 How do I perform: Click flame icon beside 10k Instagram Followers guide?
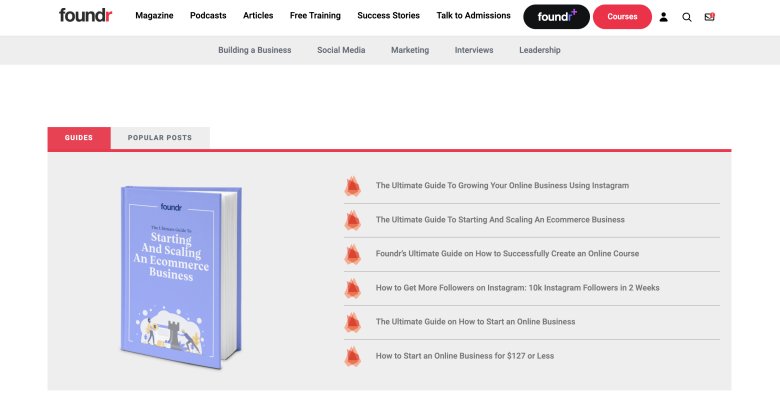353,288
